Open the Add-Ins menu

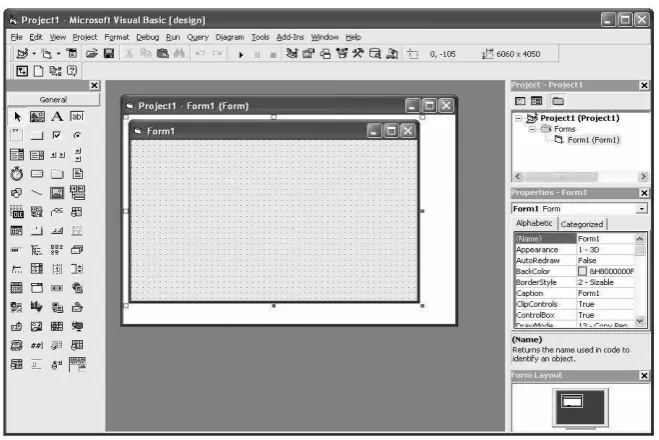290,37
